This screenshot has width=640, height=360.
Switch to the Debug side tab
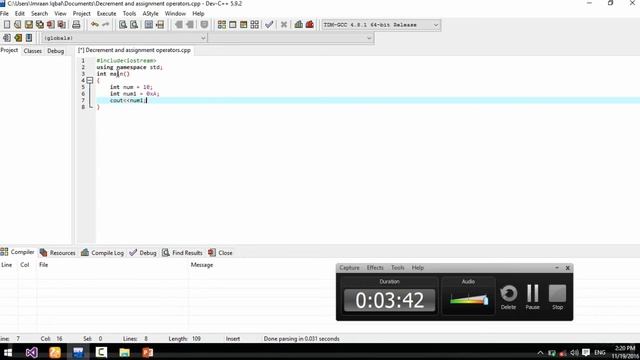point(56,51)
